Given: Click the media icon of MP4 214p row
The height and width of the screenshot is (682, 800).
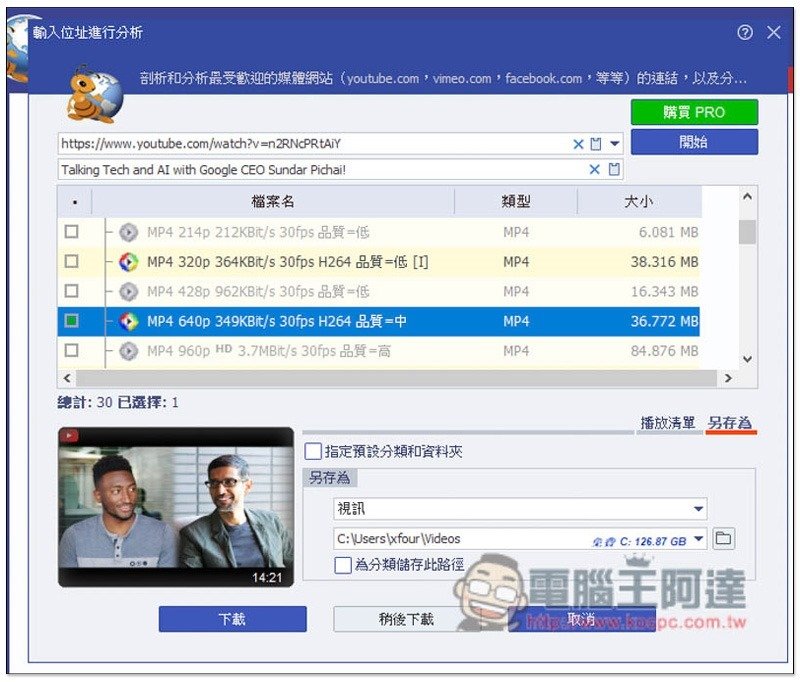Looking at the screenshot, I should [128, 233].
